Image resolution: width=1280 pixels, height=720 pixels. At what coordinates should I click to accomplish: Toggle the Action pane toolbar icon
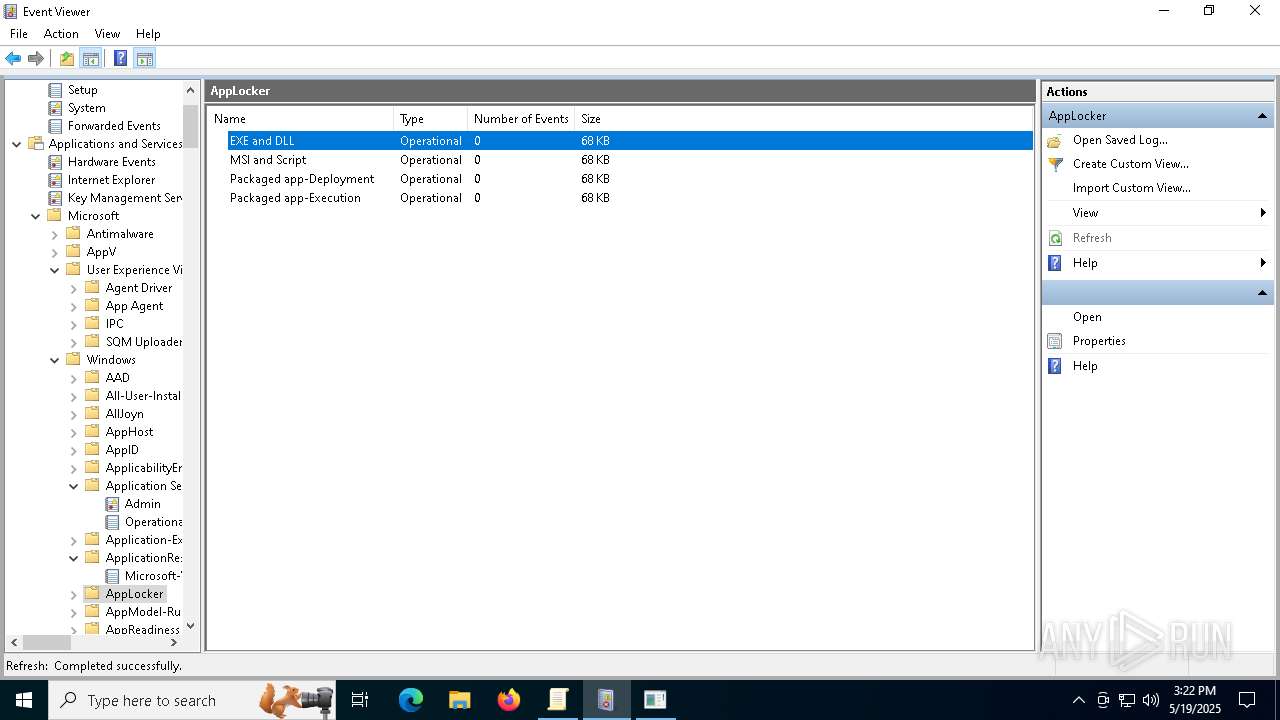click(145, 59)
